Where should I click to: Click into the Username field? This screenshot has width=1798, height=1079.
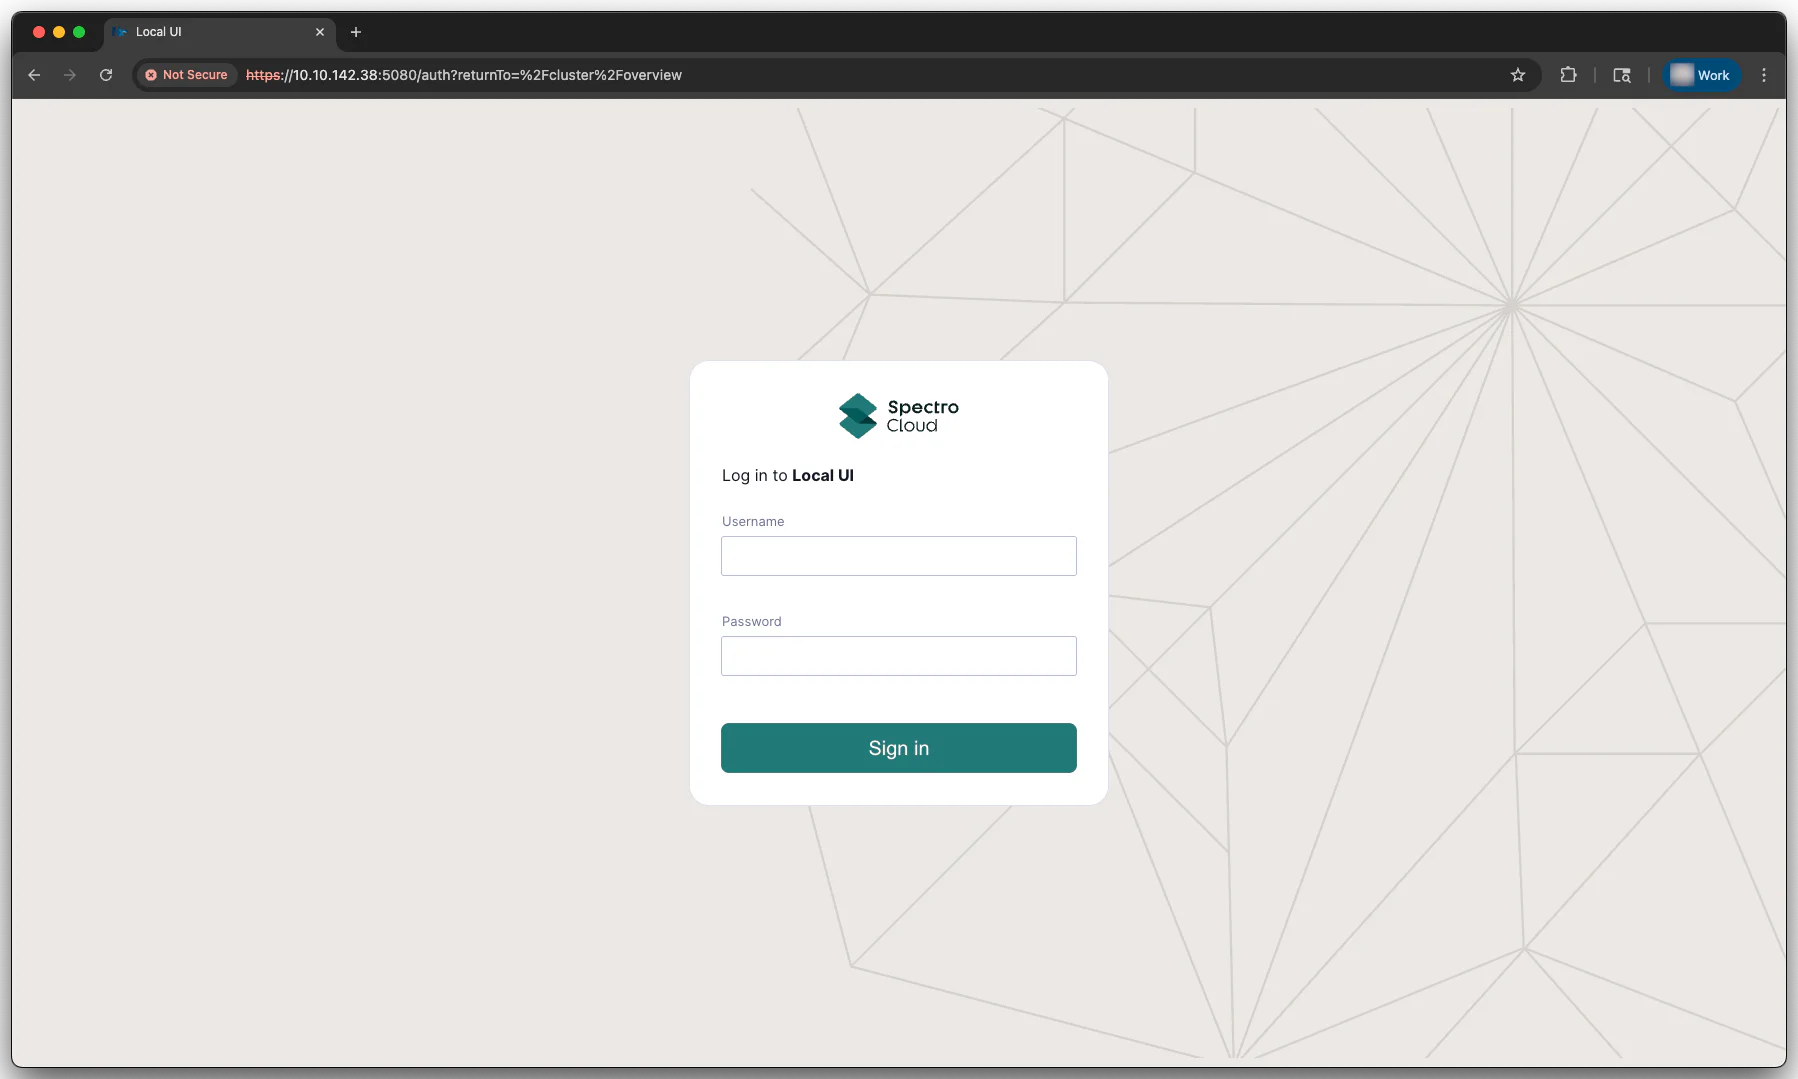pos(897,556)
